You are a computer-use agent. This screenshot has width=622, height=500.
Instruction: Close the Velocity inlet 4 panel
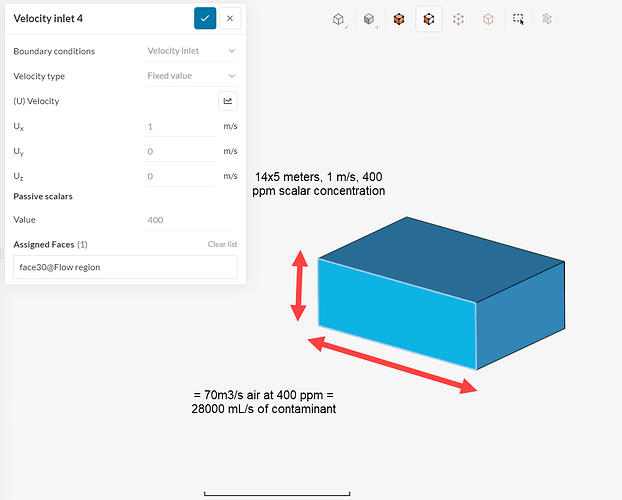[x=230, y=18]
